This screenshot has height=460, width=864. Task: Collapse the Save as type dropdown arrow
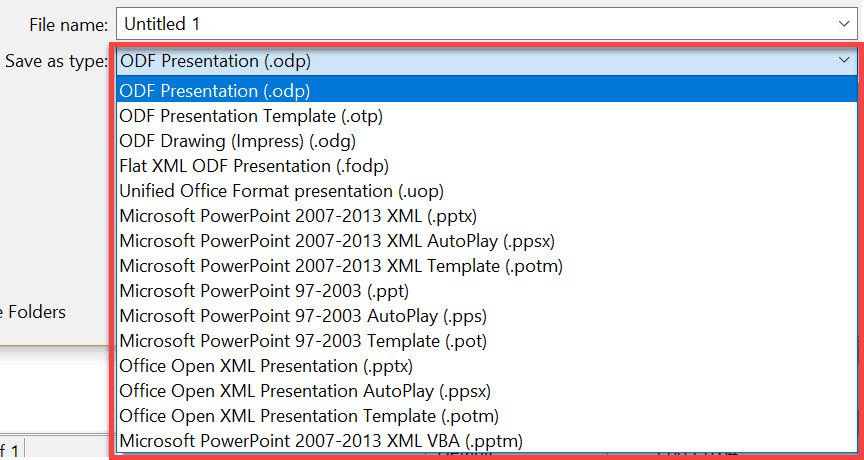point(844,60)
